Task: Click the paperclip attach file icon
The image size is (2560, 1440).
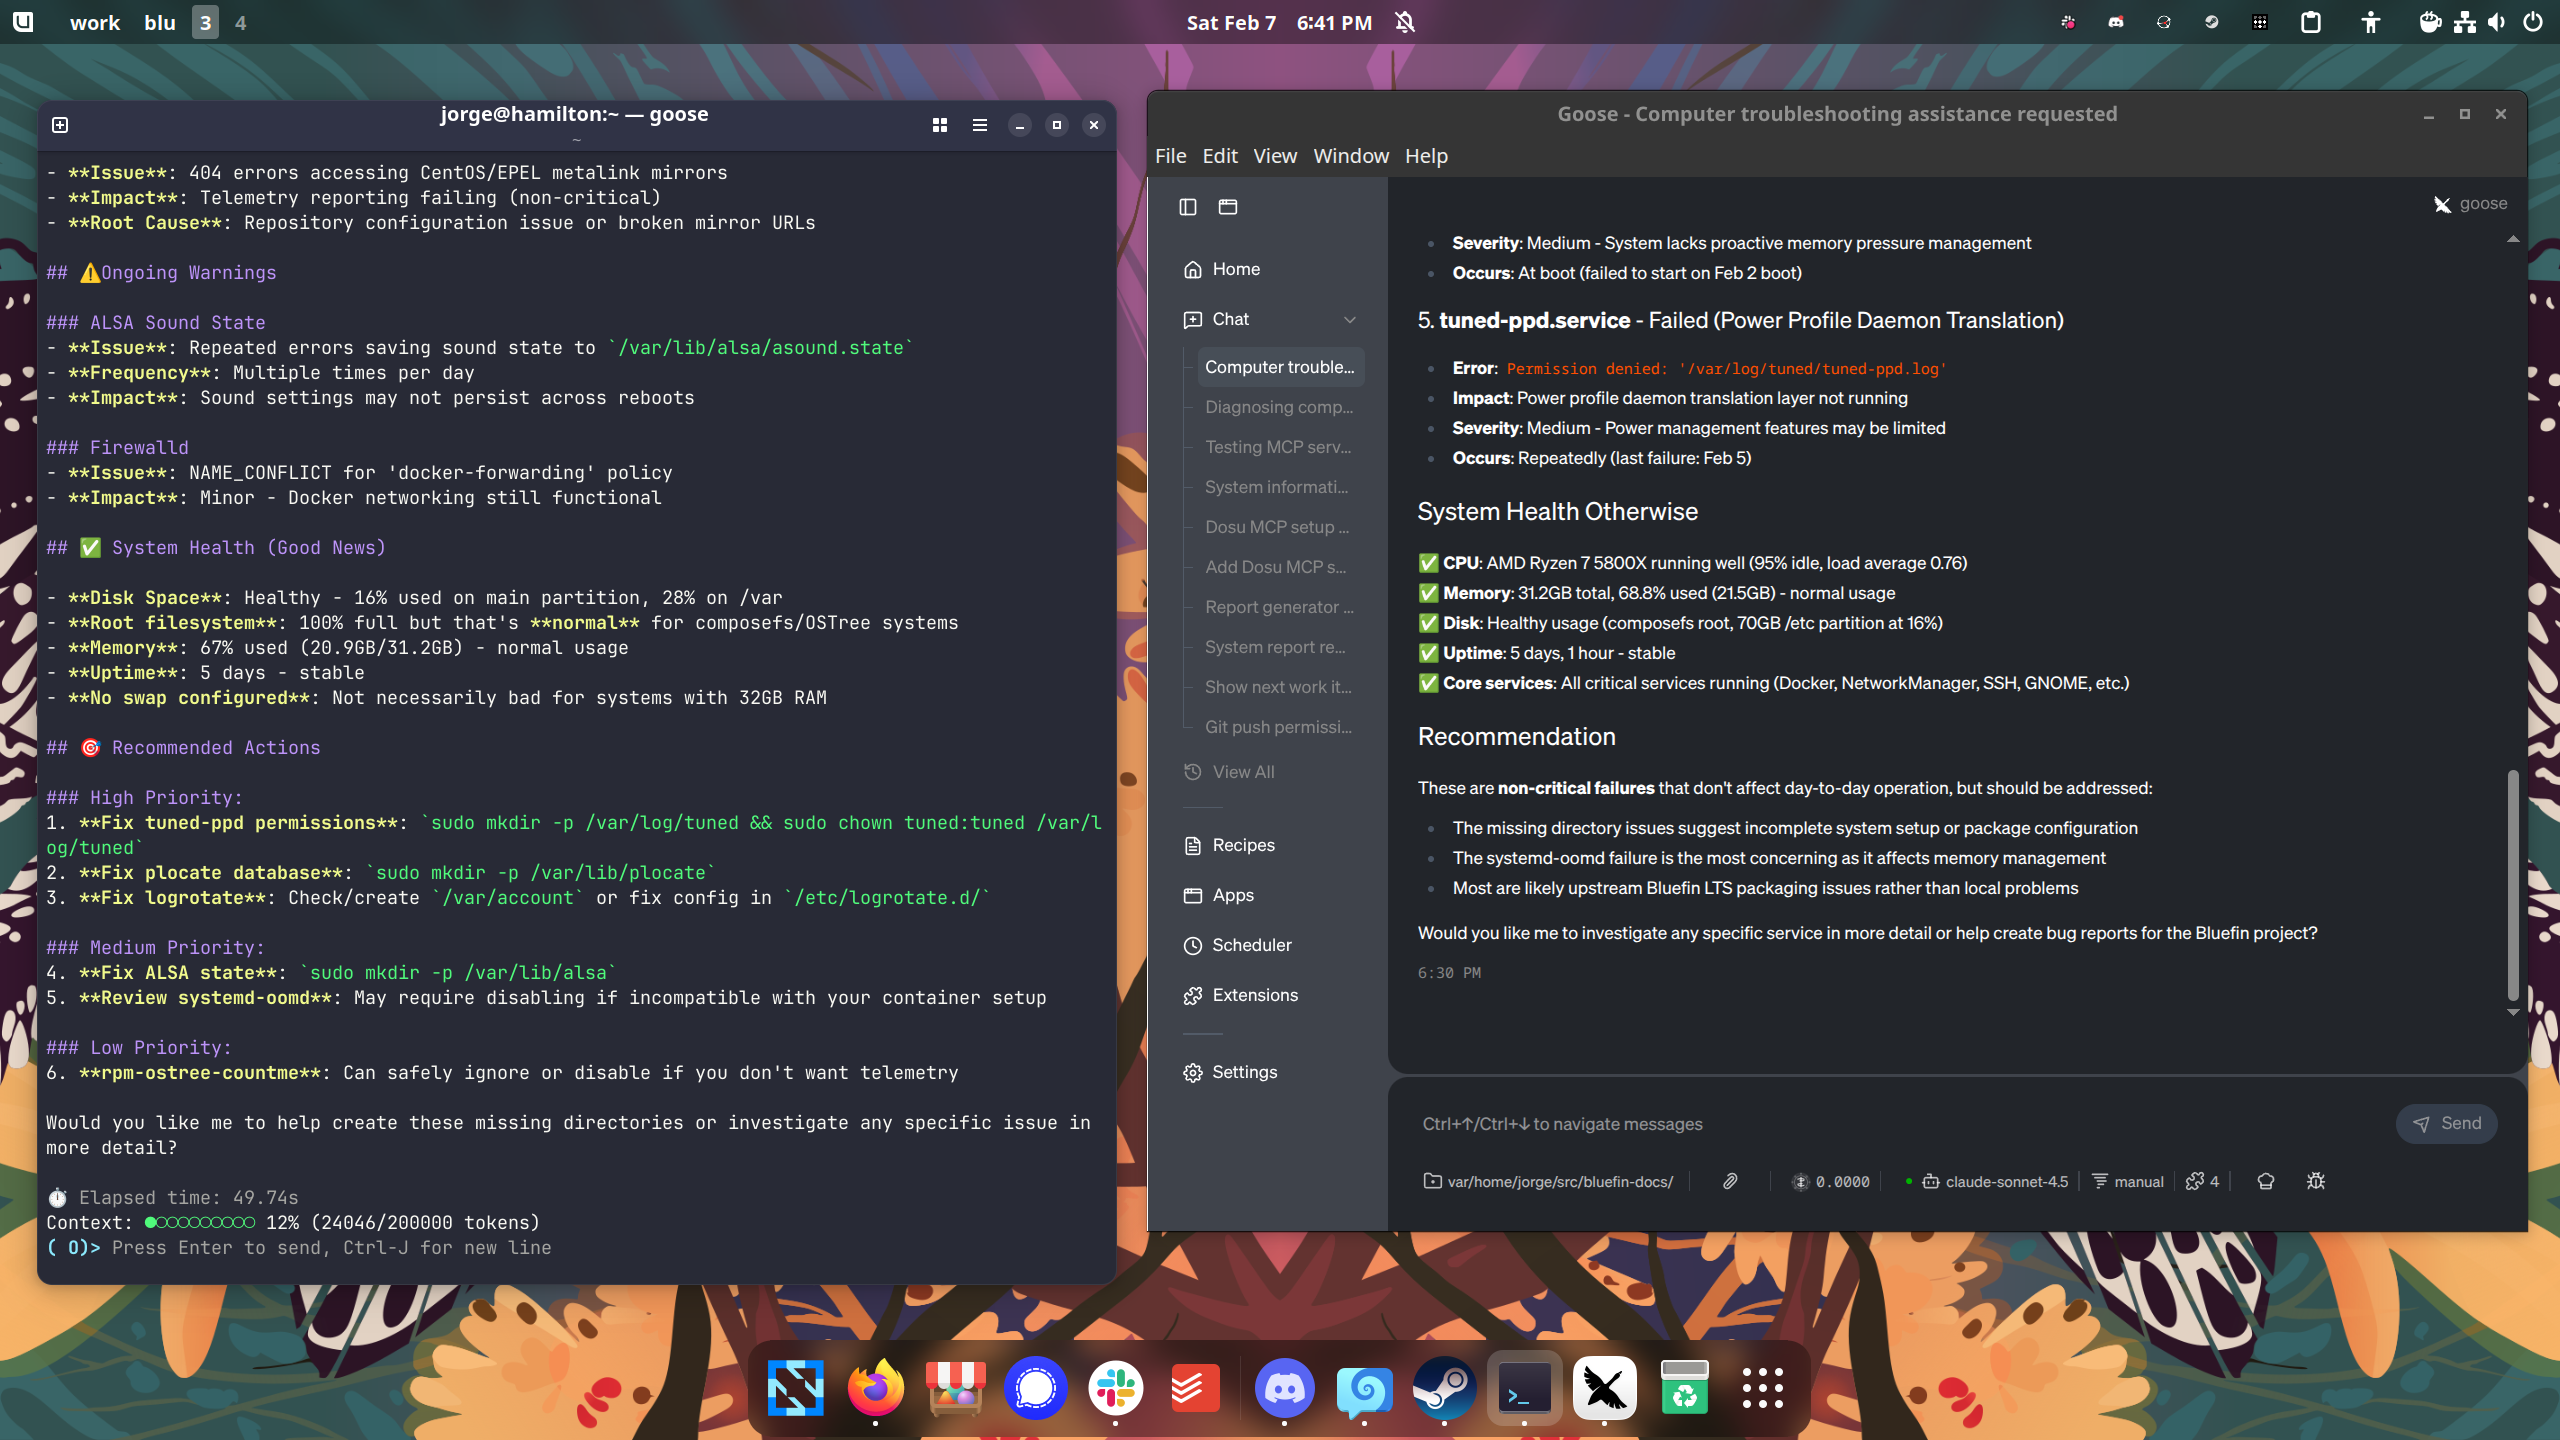Action: 1730,1181
